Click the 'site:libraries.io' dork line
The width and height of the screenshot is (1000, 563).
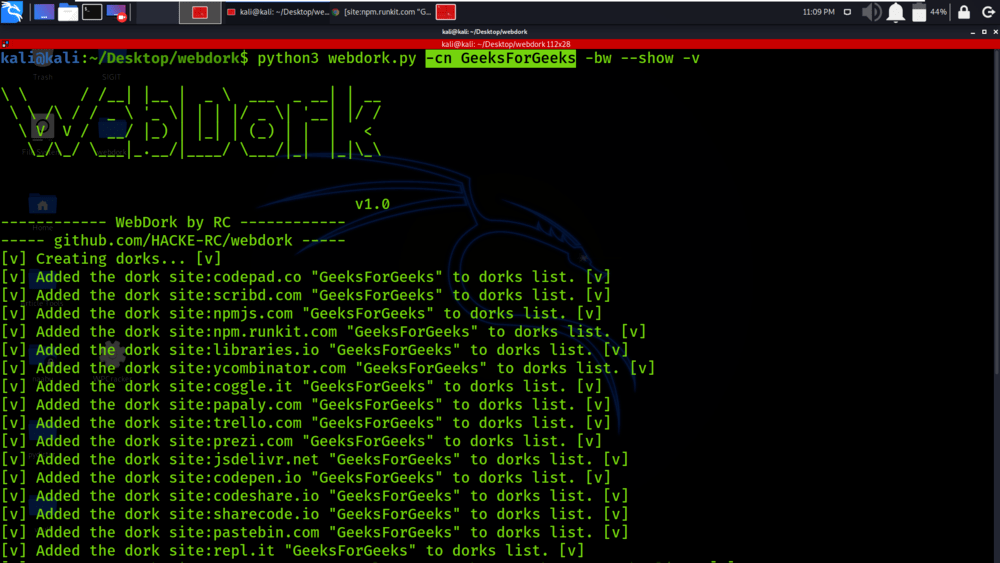(314, 350)
